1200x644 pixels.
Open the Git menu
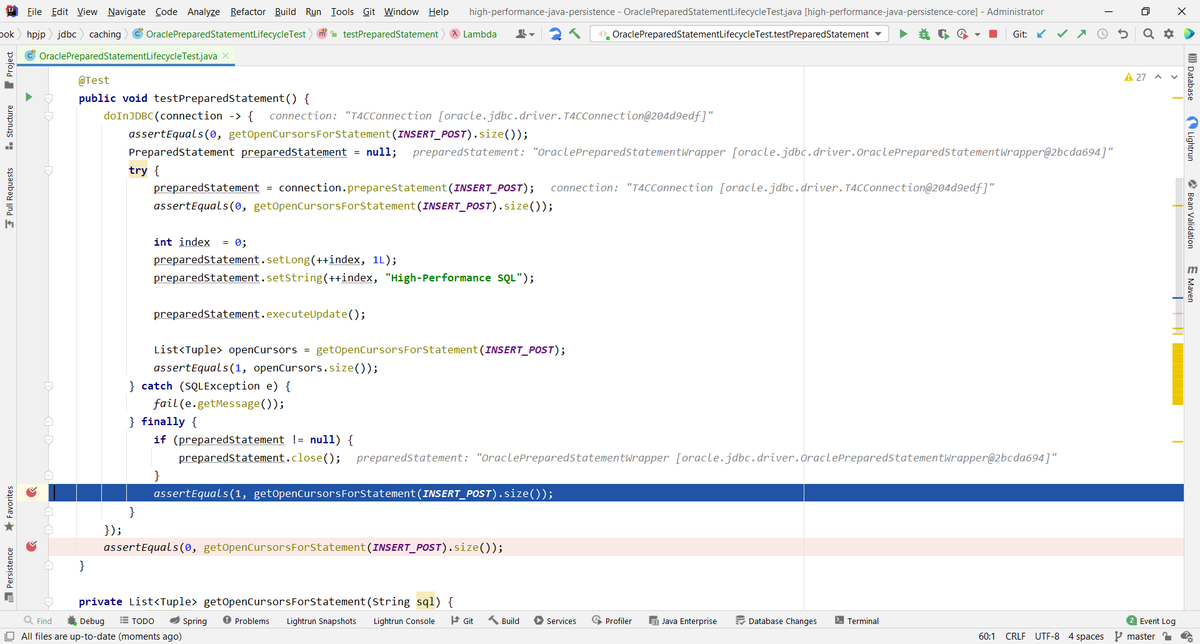(x=369, y=11)
